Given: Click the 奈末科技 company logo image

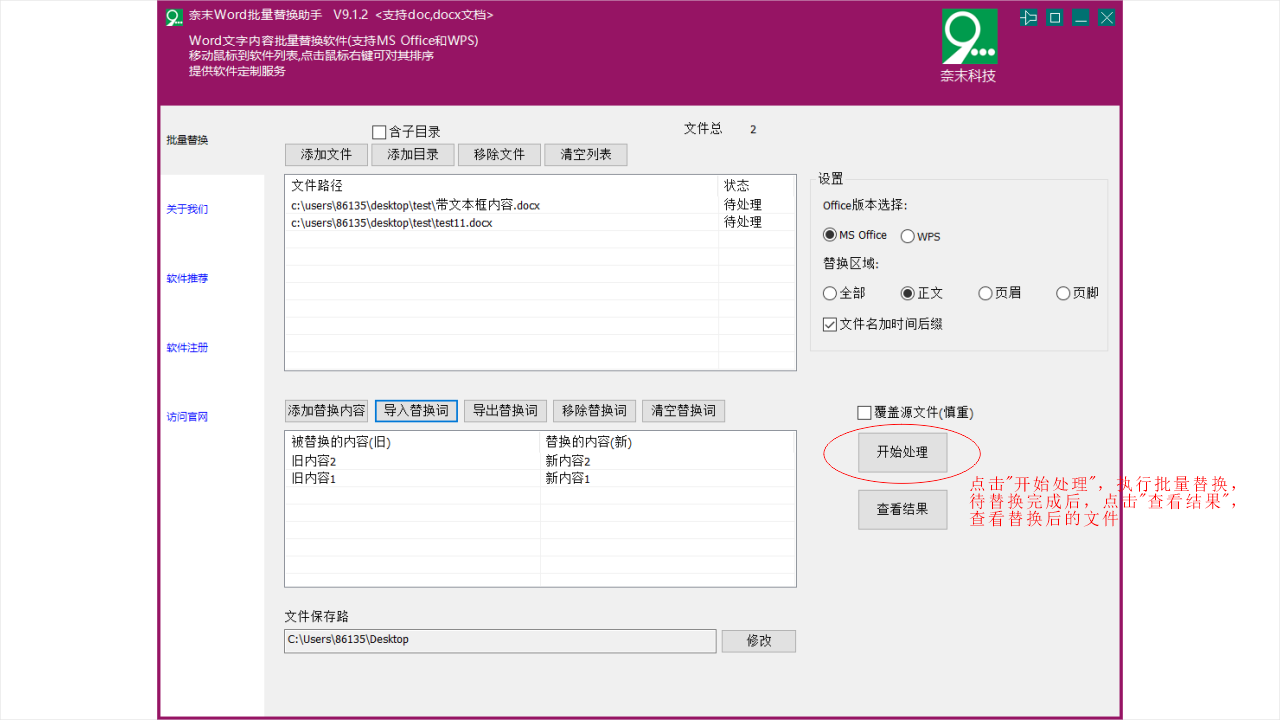Looking at the screenshot, I should pos(968,38).
